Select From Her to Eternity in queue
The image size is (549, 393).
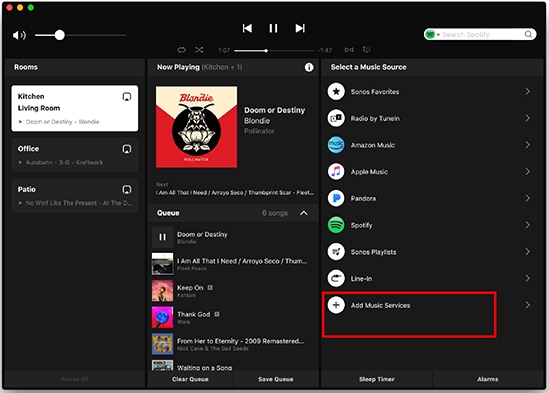(233, 344)
